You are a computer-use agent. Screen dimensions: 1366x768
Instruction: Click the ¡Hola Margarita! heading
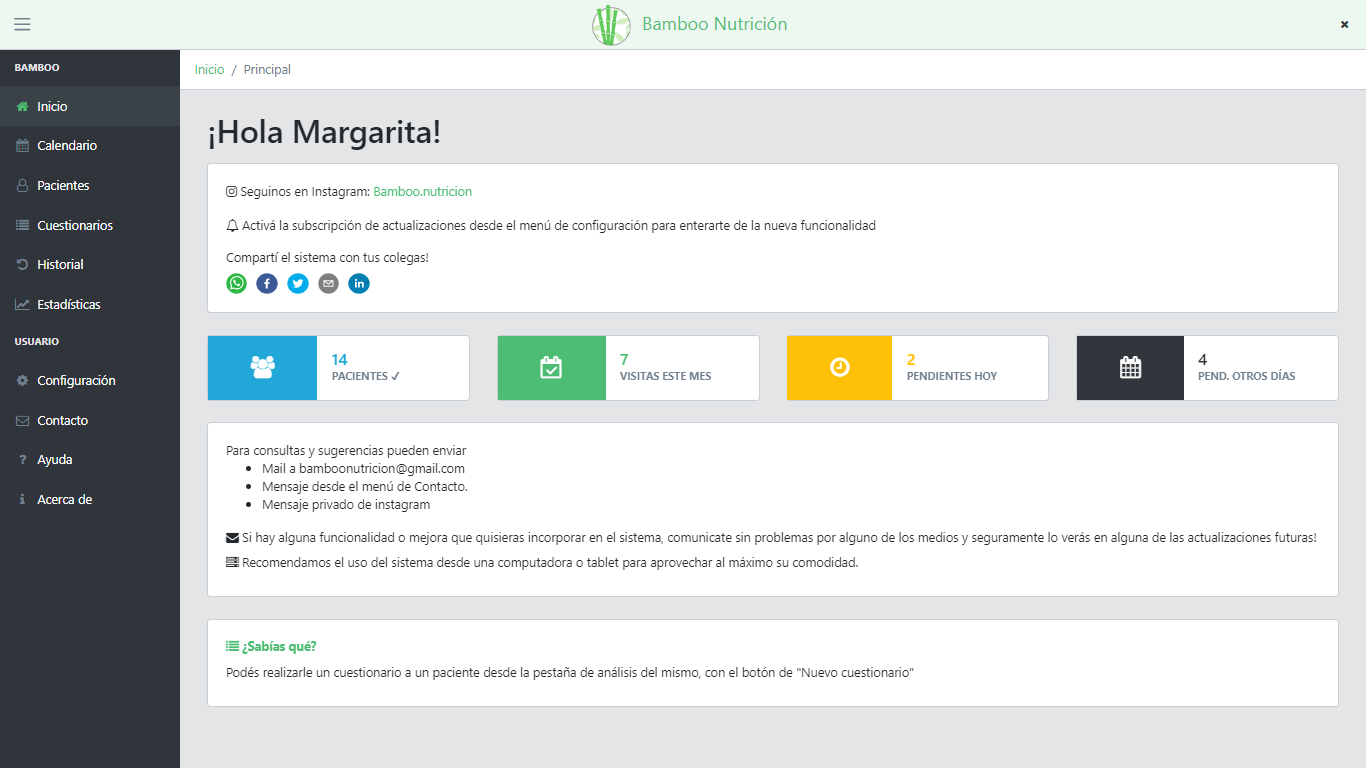324,132
